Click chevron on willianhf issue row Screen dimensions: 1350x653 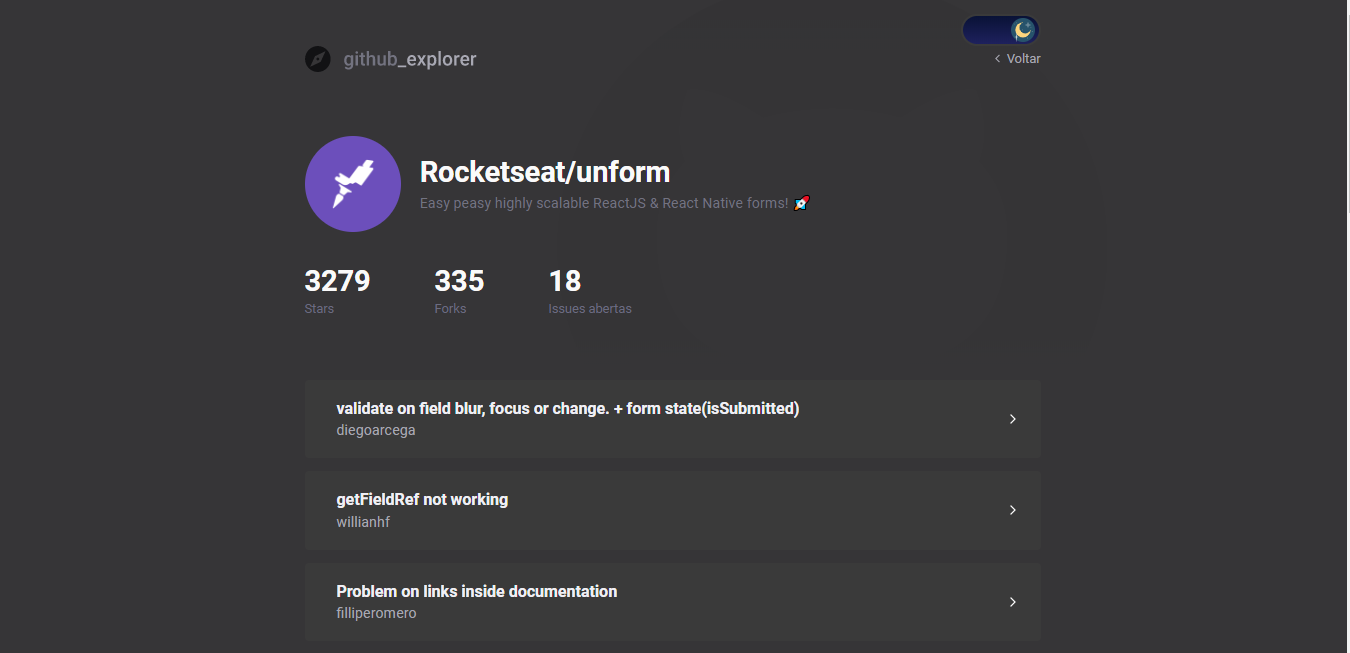[1013, 510]
